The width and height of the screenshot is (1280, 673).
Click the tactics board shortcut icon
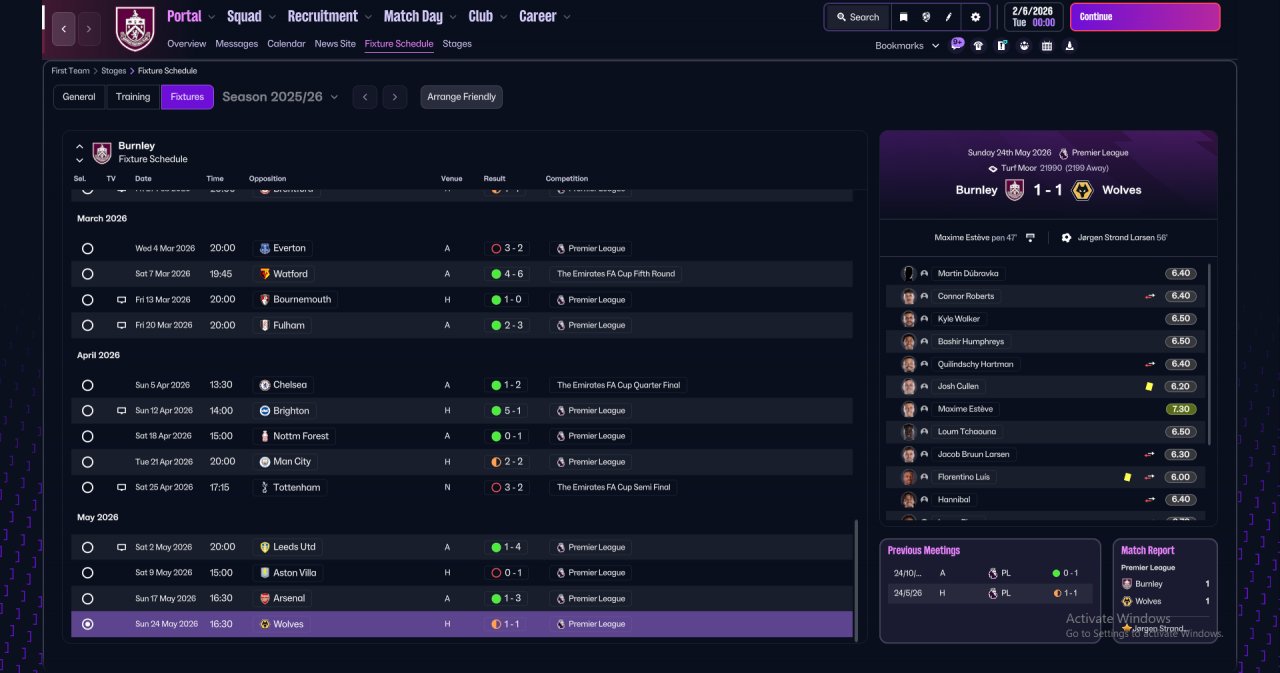[1001, 45]
